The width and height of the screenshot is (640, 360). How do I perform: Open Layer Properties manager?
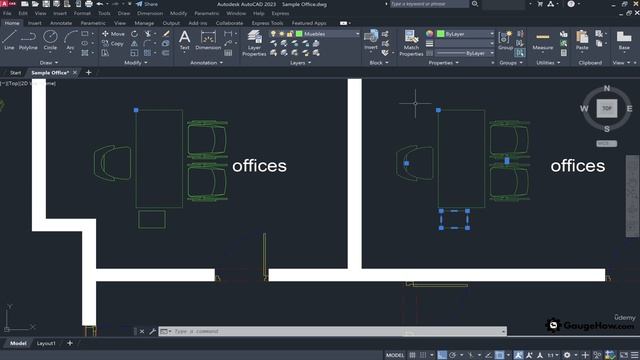[254, 43]
